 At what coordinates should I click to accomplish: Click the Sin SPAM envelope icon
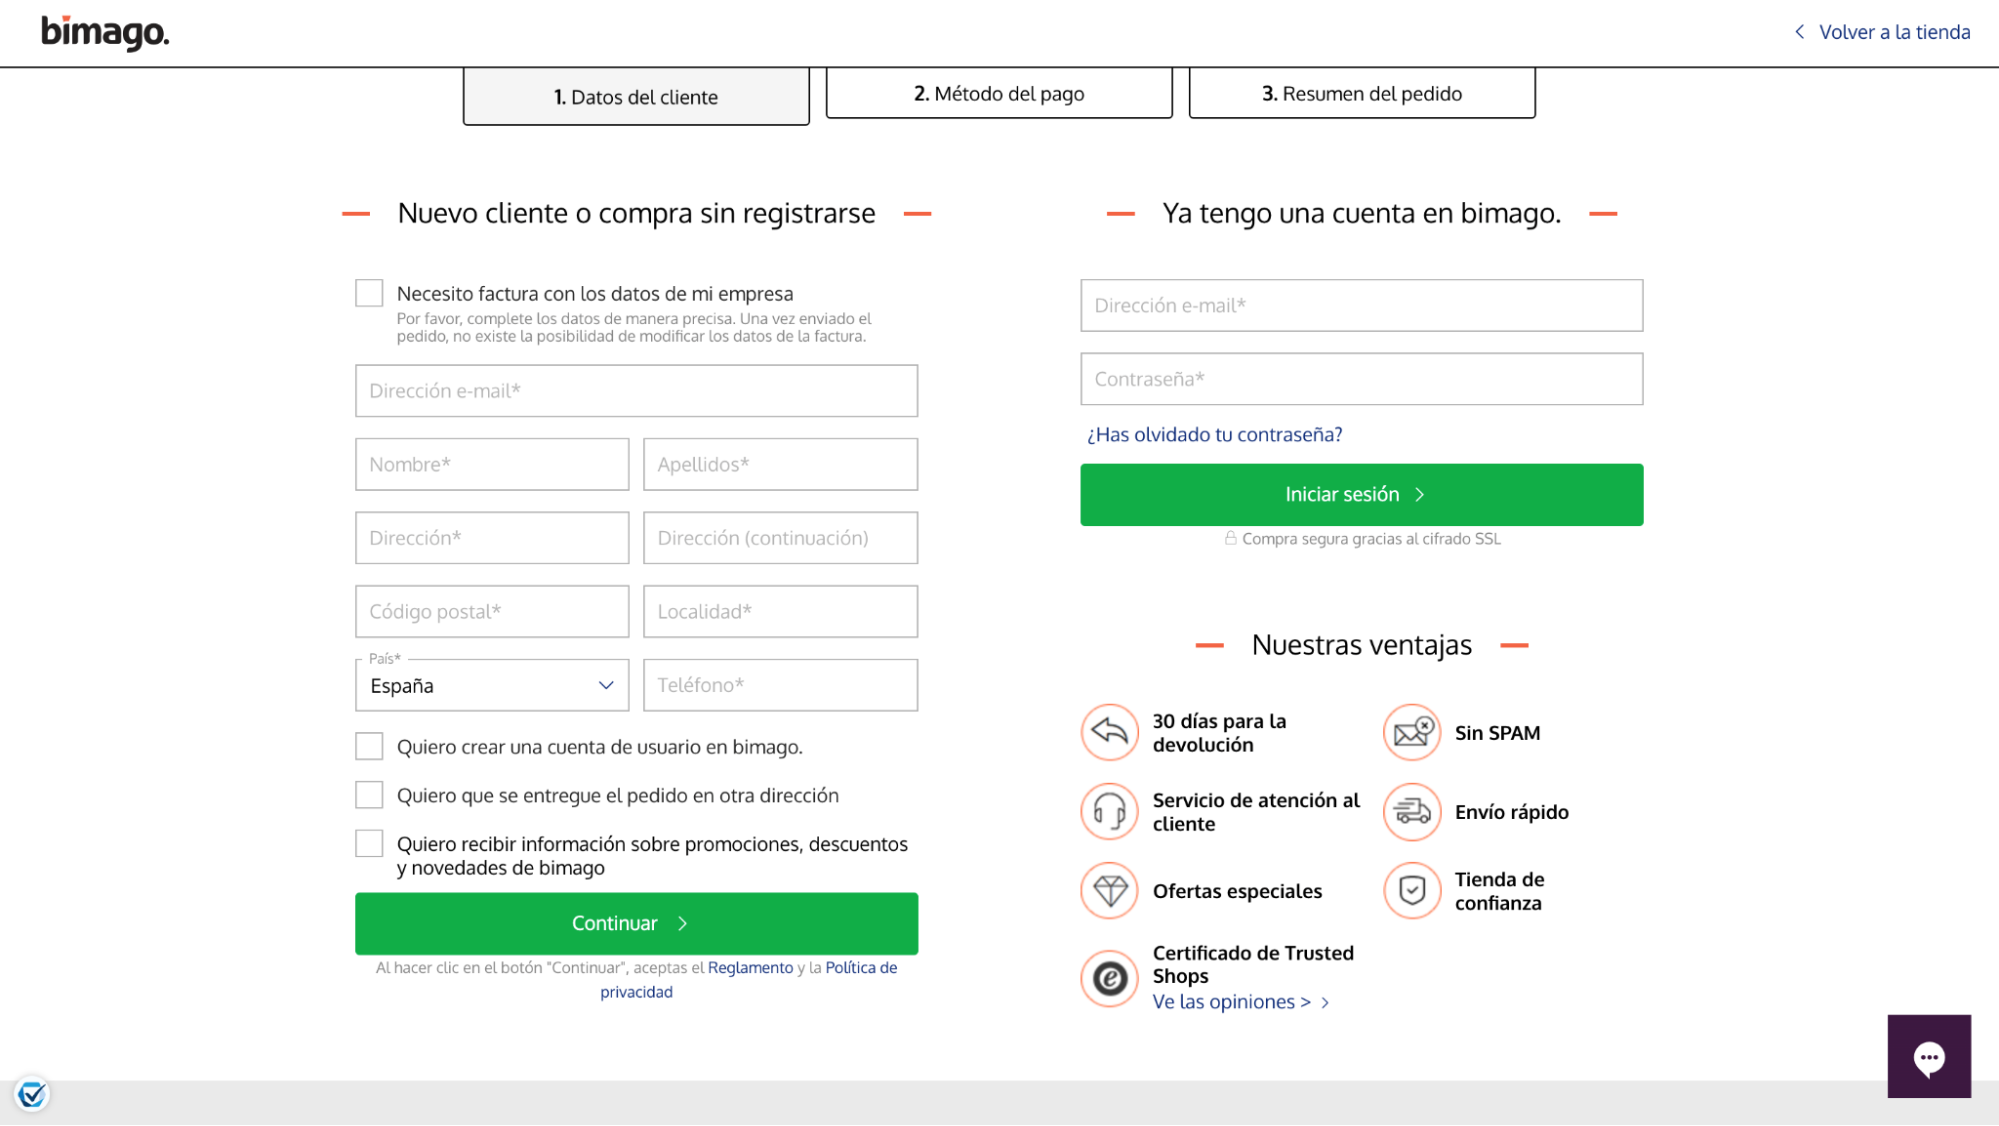1412,732
